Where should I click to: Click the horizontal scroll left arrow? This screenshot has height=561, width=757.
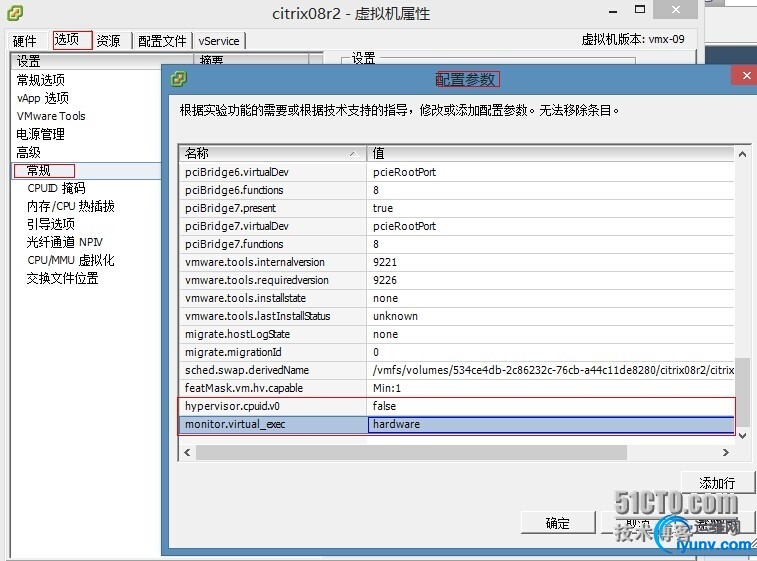pyautogui.click(x=187, y=453)
